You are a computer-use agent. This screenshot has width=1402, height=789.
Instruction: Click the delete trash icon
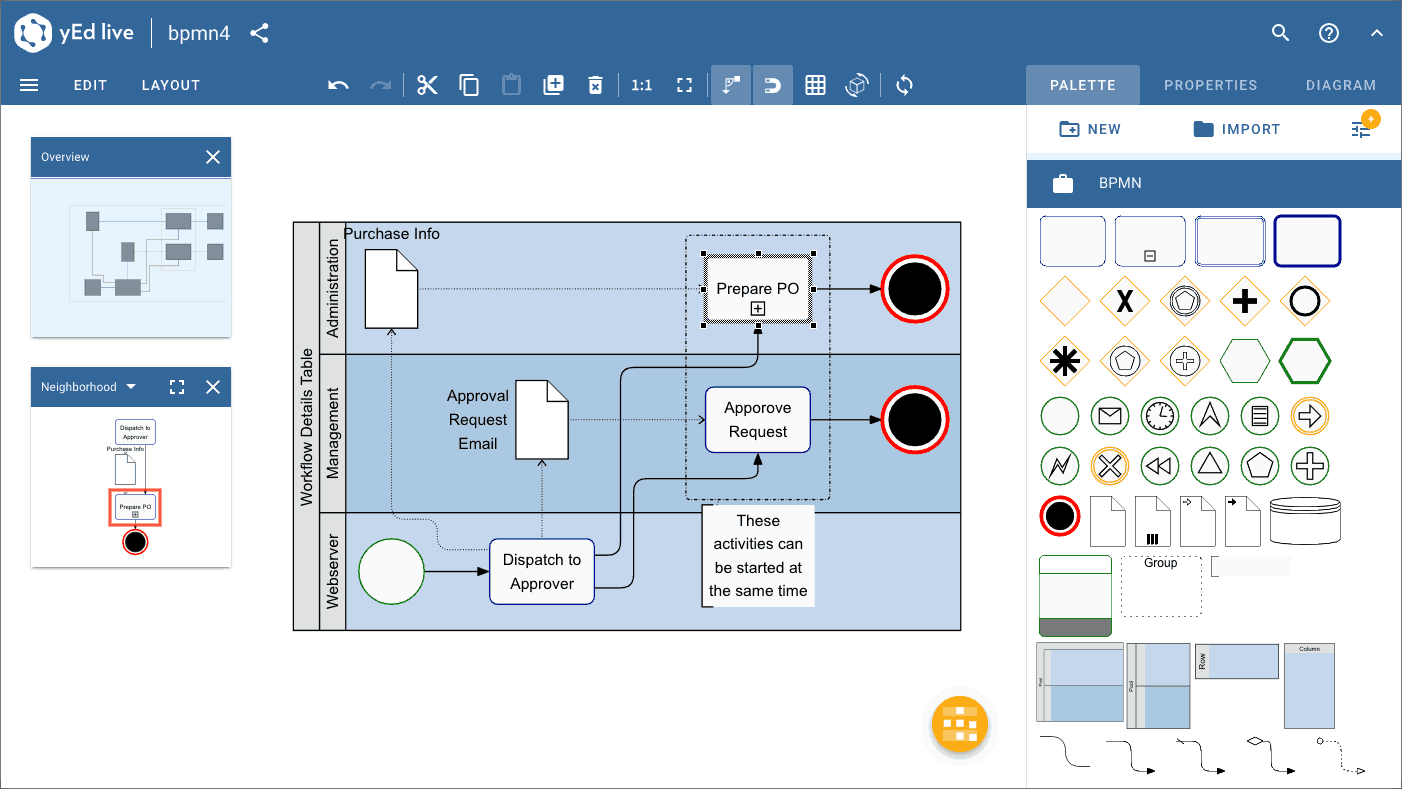coord(595,85)
